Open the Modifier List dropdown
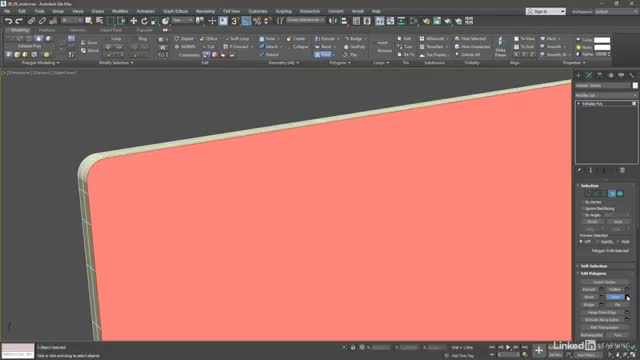Image resolution: width=640 pixels, height=360 pixels. (606, 95)
